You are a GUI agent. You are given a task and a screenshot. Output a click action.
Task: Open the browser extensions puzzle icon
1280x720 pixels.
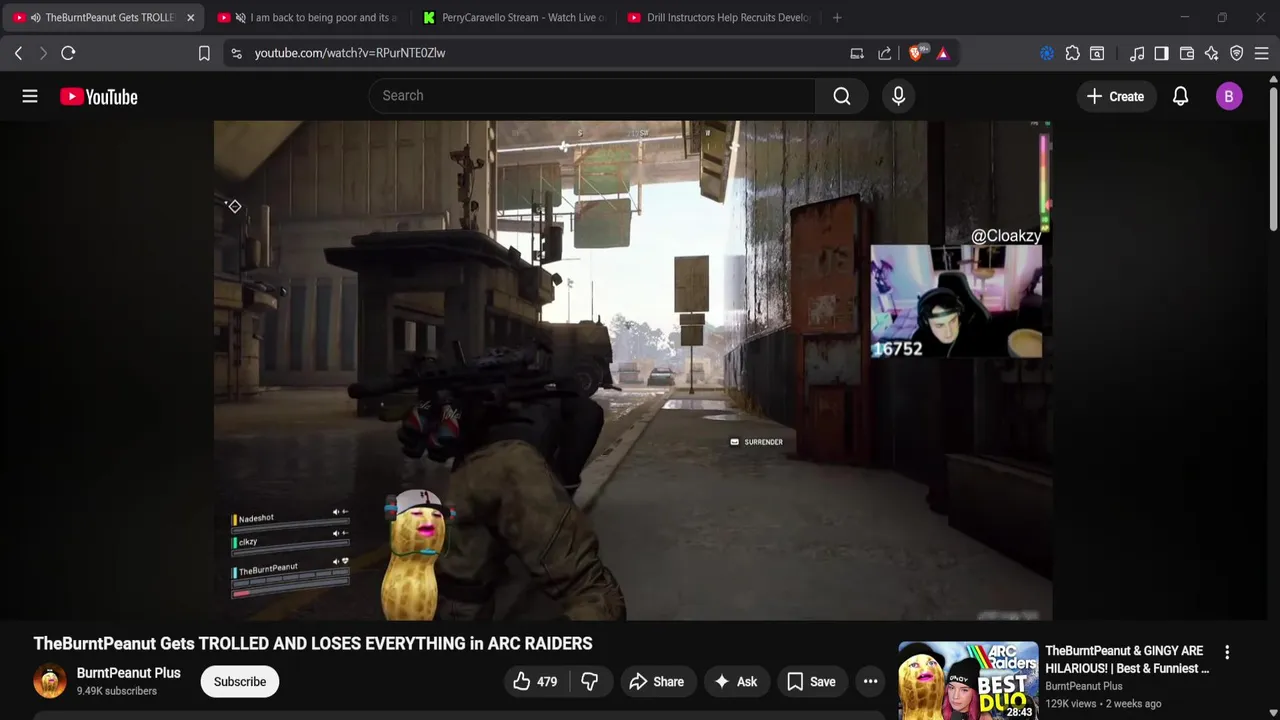point(1072,53)
